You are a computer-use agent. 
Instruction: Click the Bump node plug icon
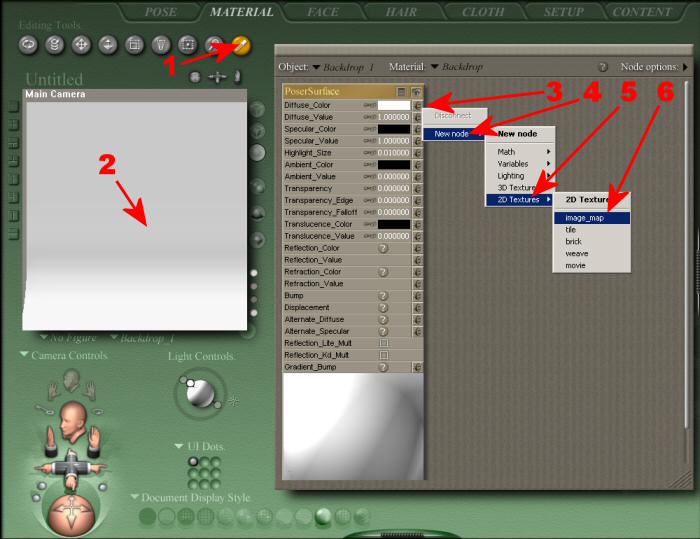[x=417, y=296]
